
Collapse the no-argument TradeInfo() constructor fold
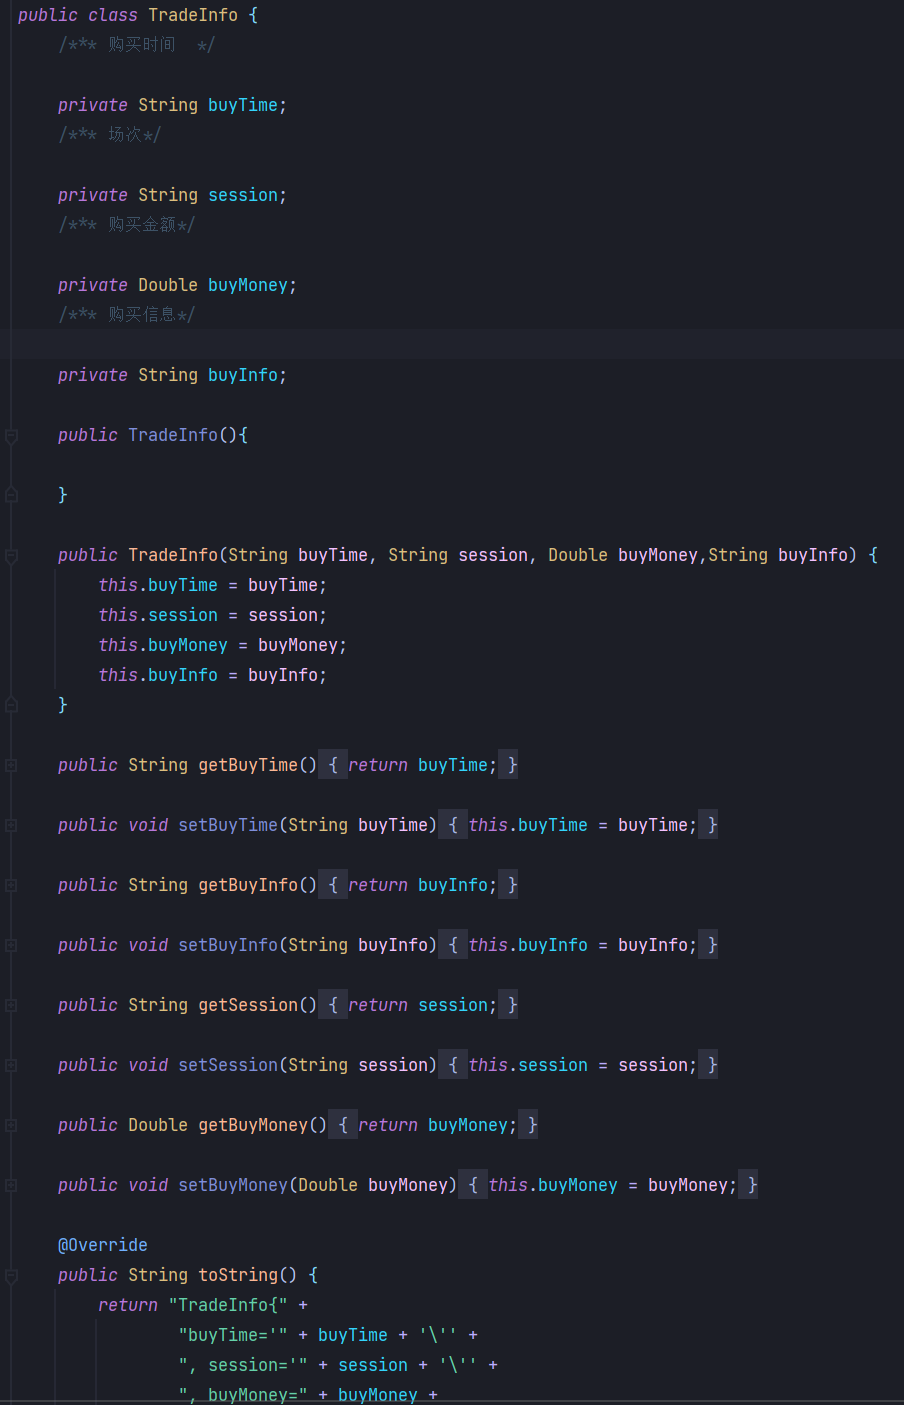(x=11, y=436)
